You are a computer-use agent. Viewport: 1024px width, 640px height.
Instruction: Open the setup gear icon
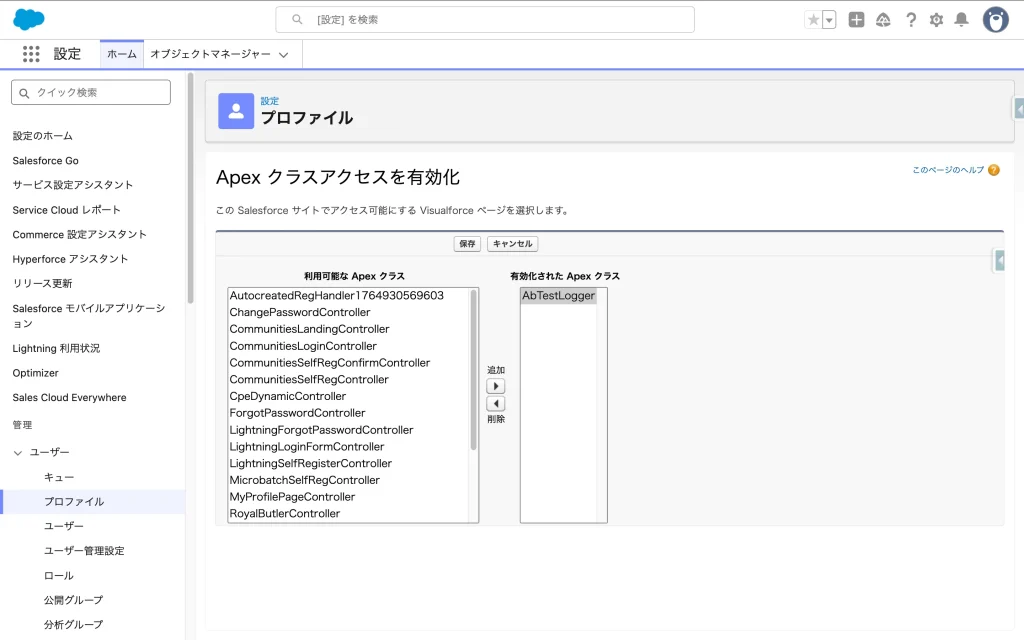coord(936,20)
